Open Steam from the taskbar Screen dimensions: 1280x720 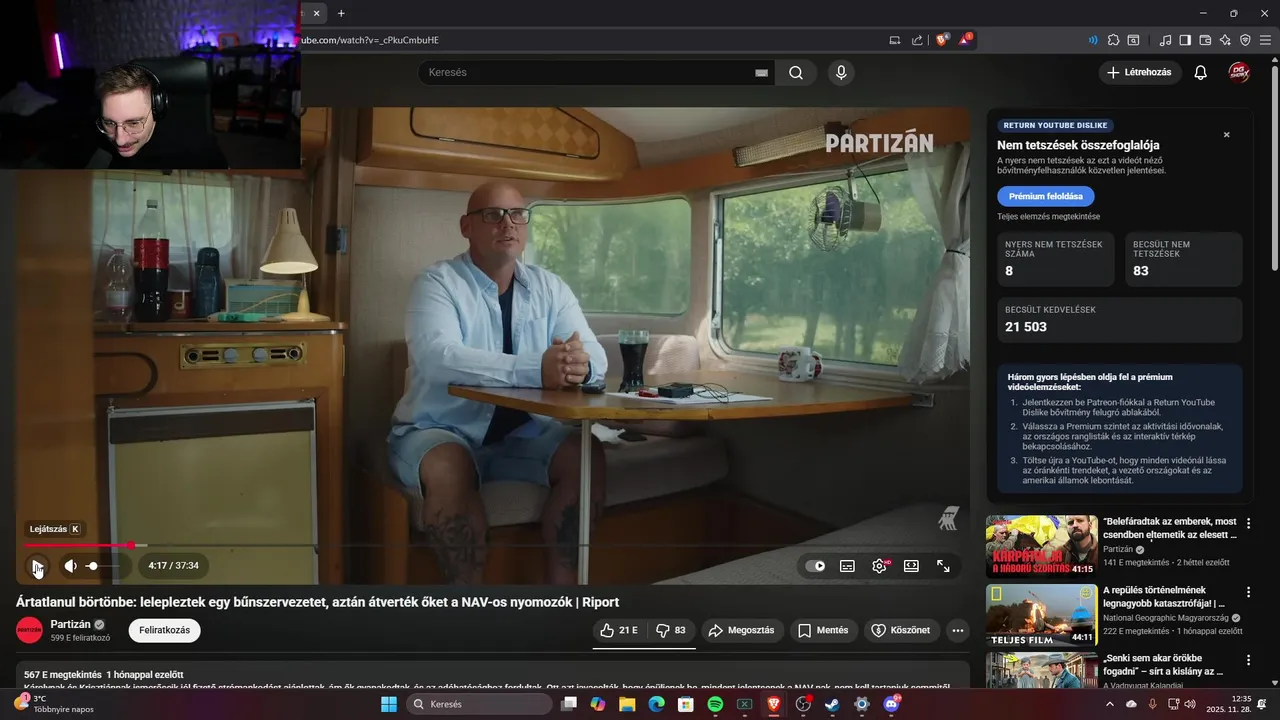click(832, 704)
